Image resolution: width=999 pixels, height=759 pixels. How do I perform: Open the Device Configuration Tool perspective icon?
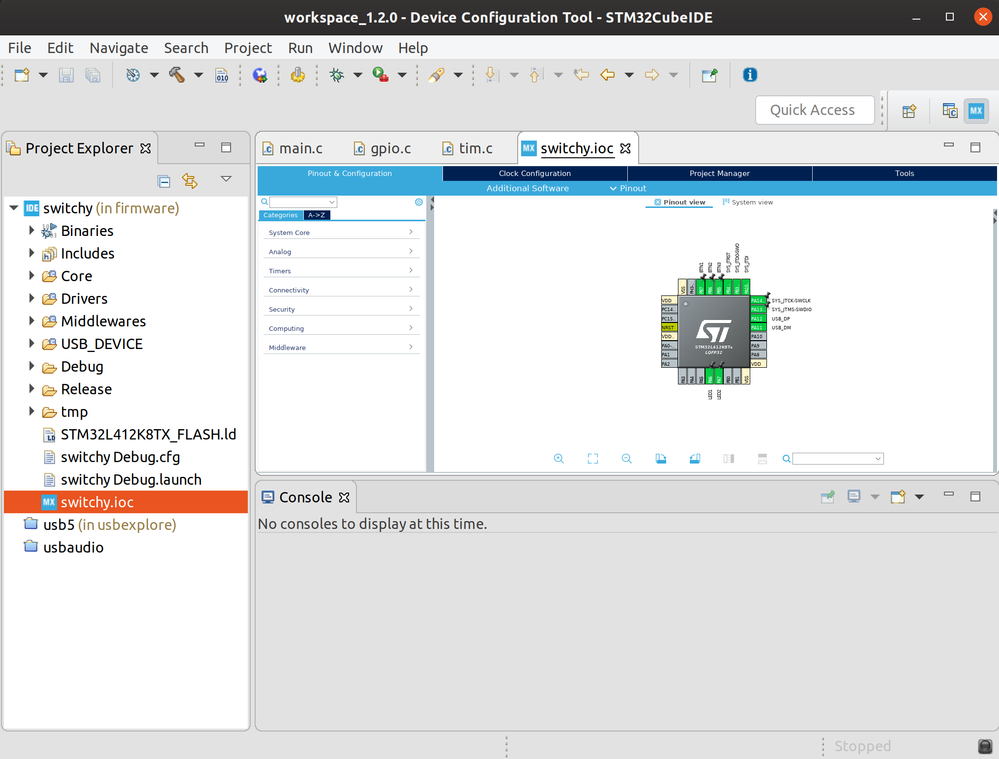(976, 111)
